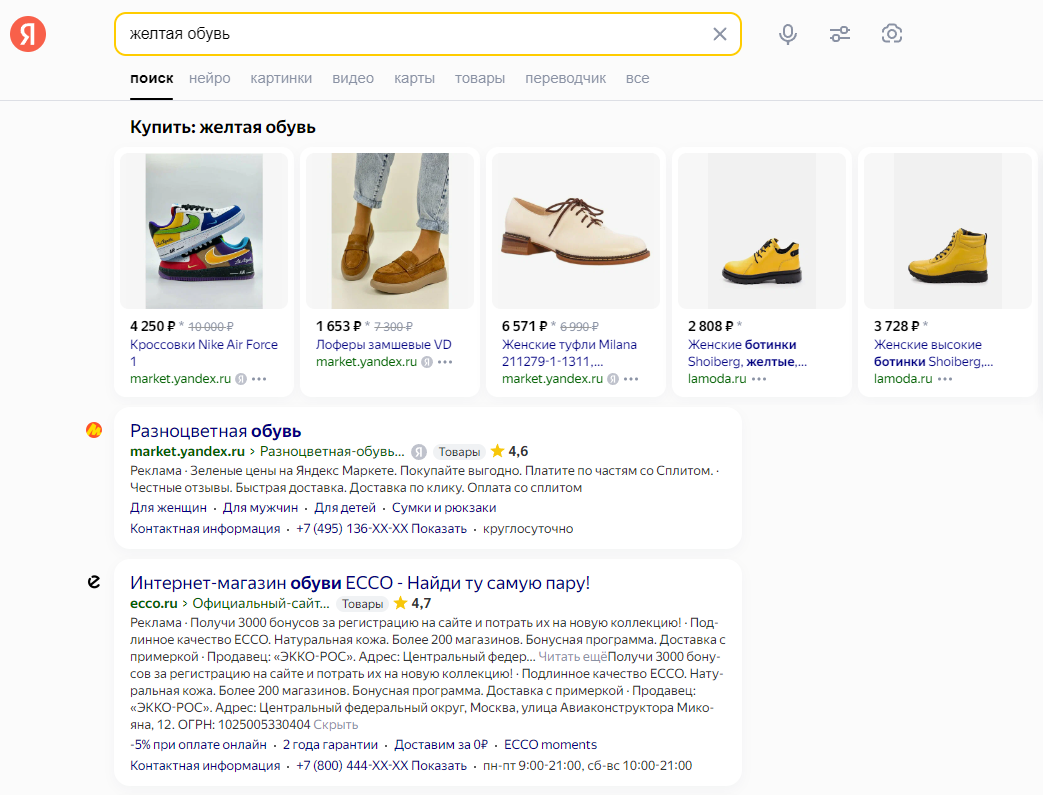Screen dimensions: 1043x795
Task: Click Товары label in ecco.ru result
Action: 362,604
